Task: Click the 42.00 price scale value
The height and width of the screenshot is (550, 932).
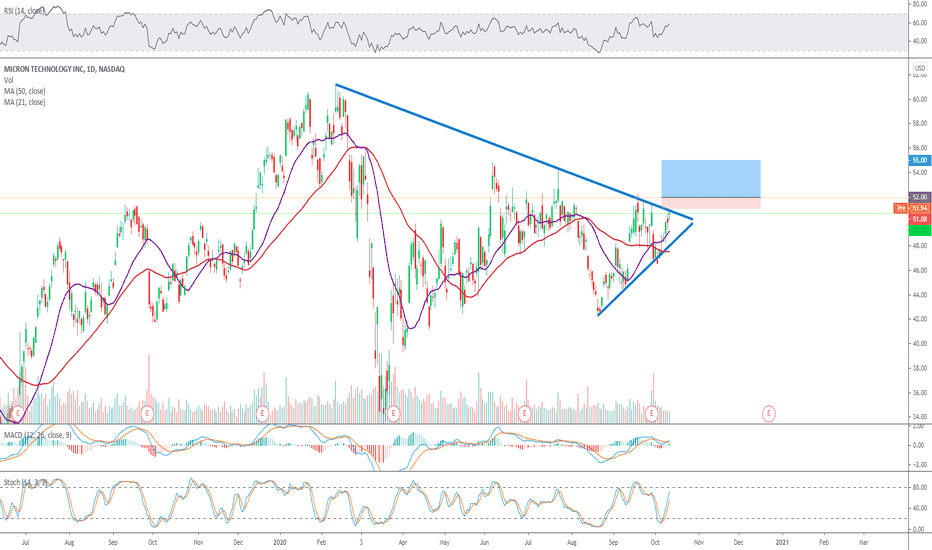Action: pyautogui.click(x=920, y=319)
